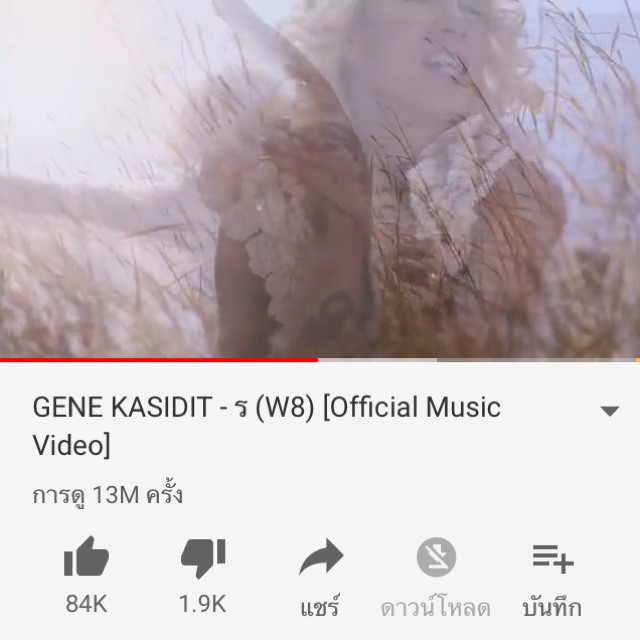Click the ดาวน์โหลด download label

coord(436,607)
